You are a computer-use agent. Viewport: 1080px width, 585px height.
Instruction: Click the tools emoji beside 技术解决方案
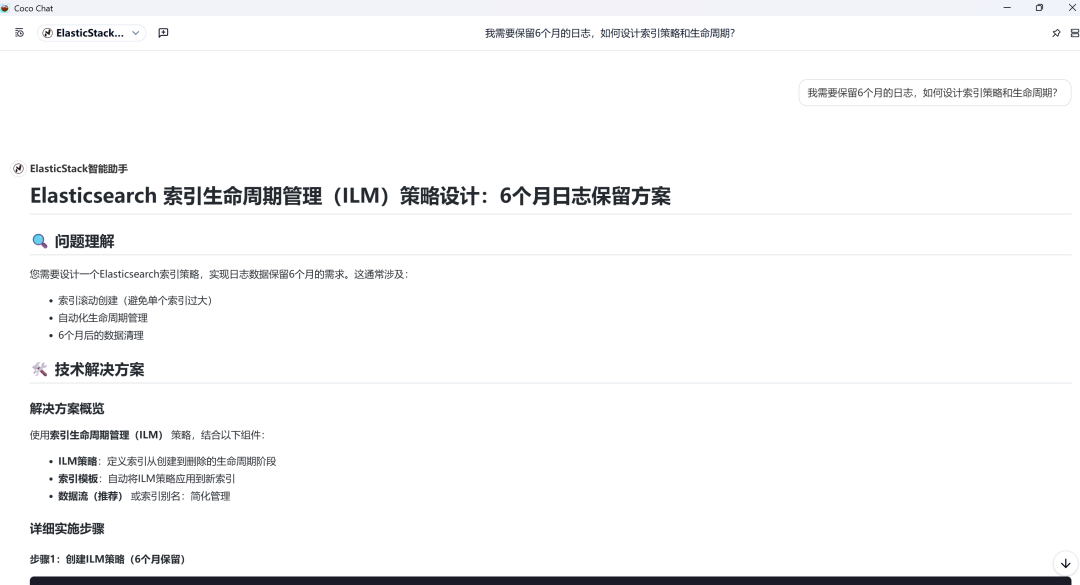click(38, 369)
